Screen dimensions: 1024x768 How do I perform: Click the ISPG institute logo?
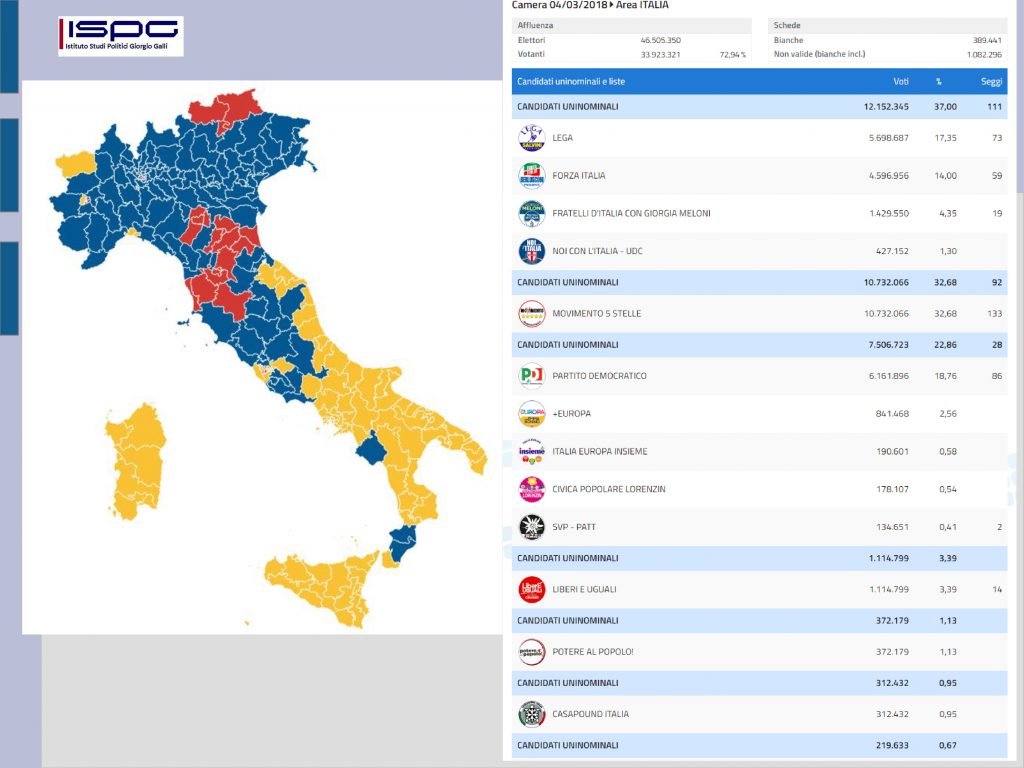120,36
